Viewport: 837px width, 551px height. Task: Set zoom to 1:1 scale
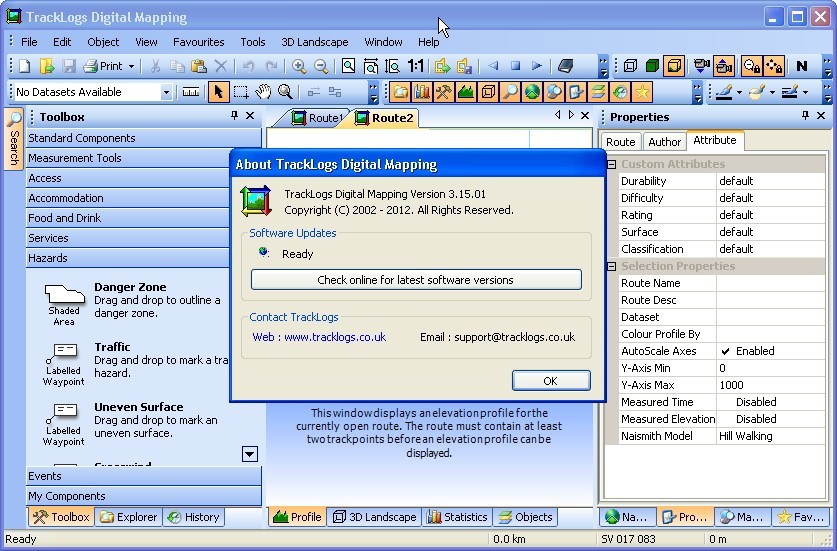tap(415, 66)
